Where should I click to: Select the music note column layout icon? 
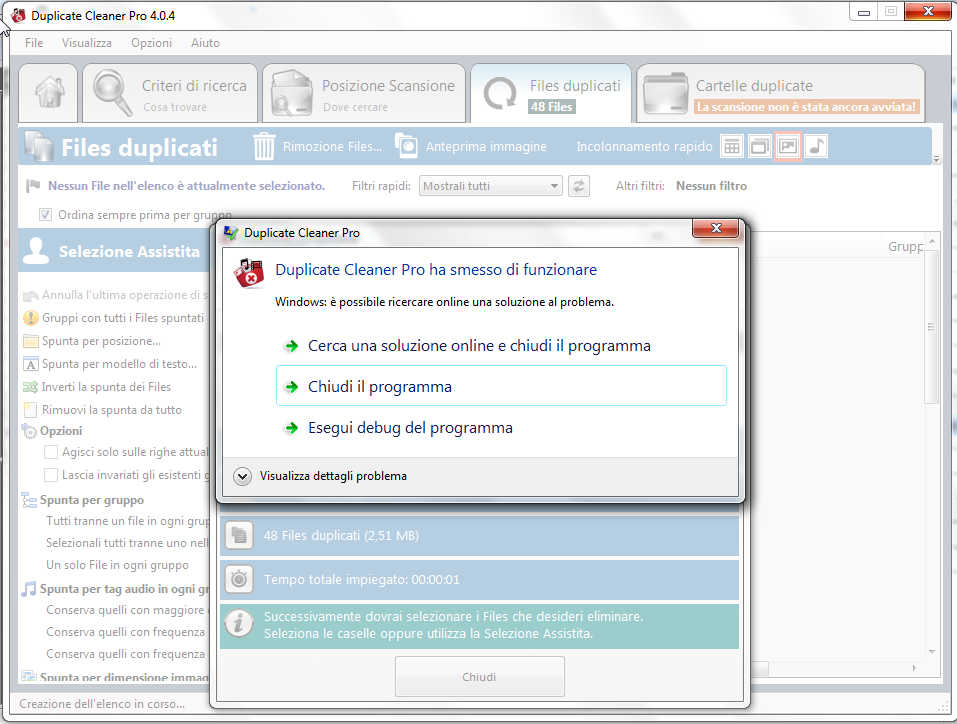coord(816,146)
